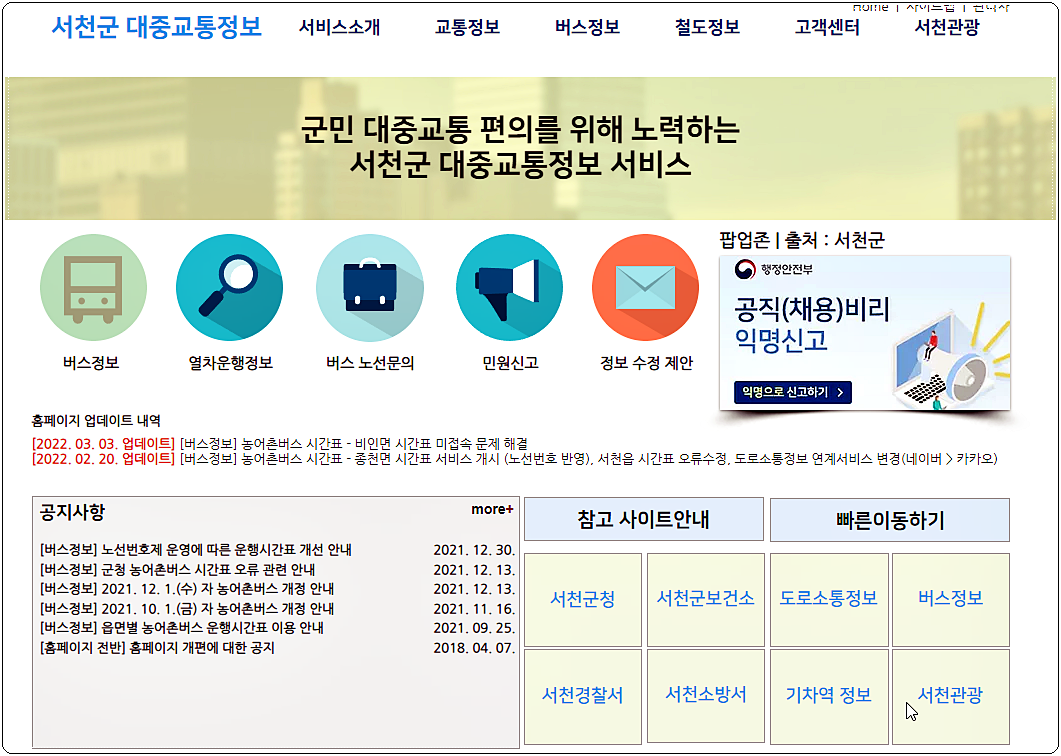Click the 2022. 03. 03. 업데이트 entry
This screenshot has width=1061, height=756.
coord(279,445)
